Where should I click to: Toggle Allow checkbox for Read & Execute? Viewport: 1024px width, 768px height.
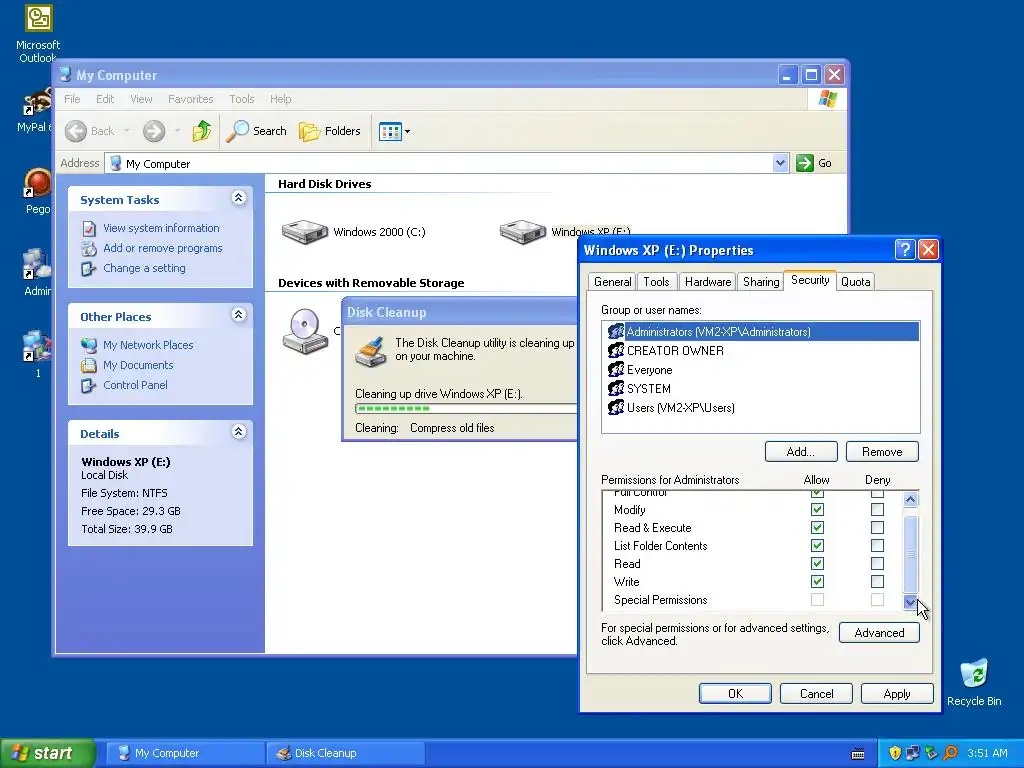tap(817, 528)
